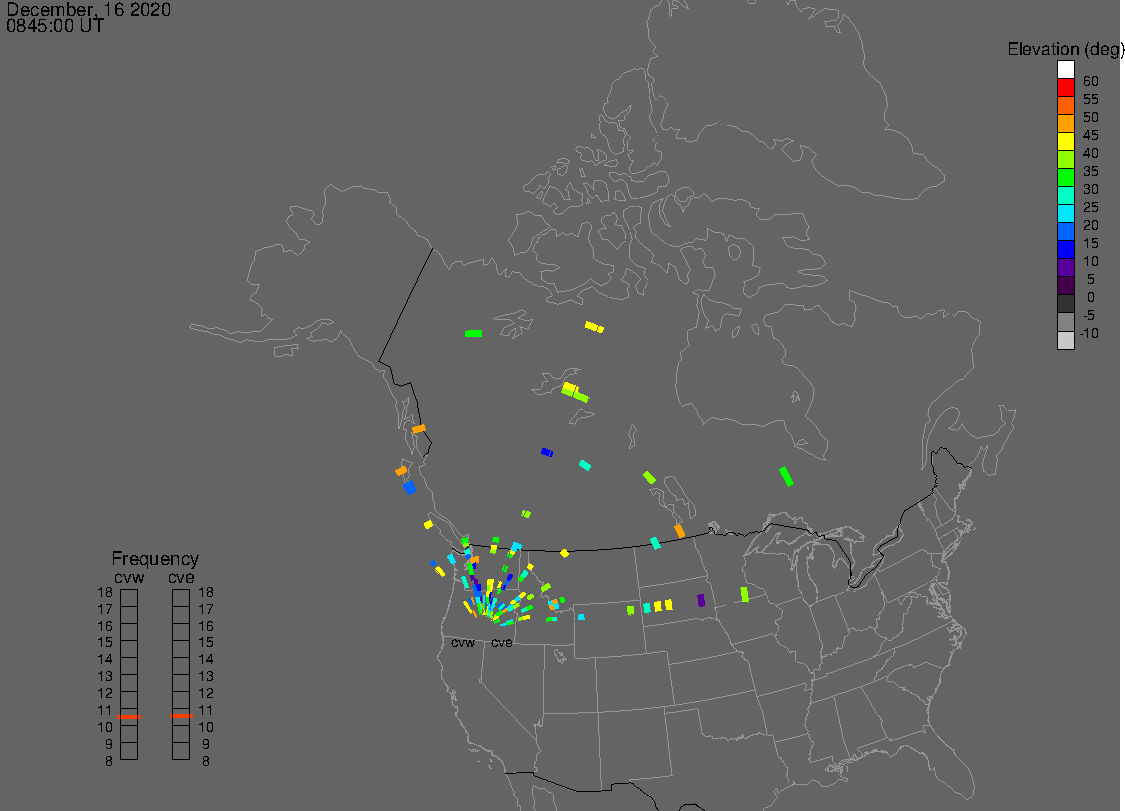Select the dark gray swatch between -5 and 0
This screenshot has width=1125, height=811.
[1065, 303]
